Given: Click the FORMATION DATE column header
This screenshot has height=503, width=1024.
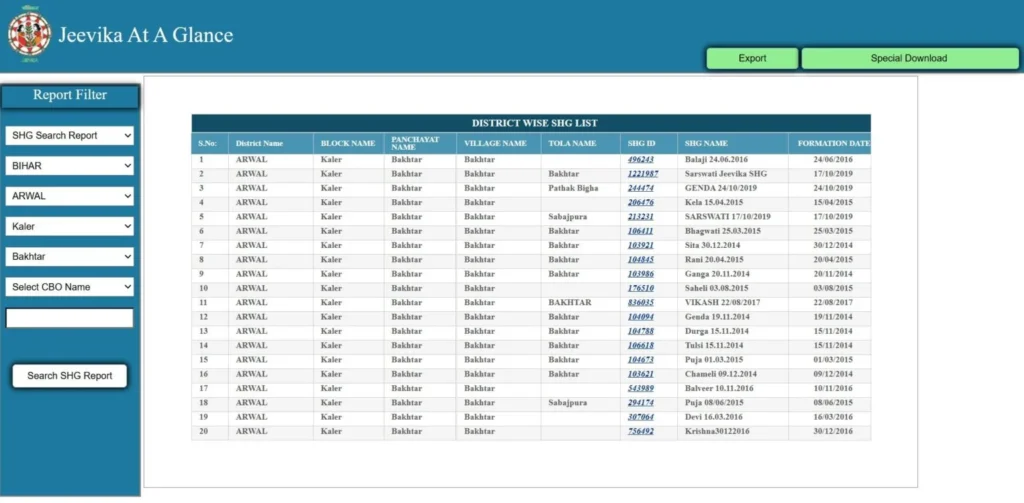Looking at the screenshot, I should pos(832,143).
